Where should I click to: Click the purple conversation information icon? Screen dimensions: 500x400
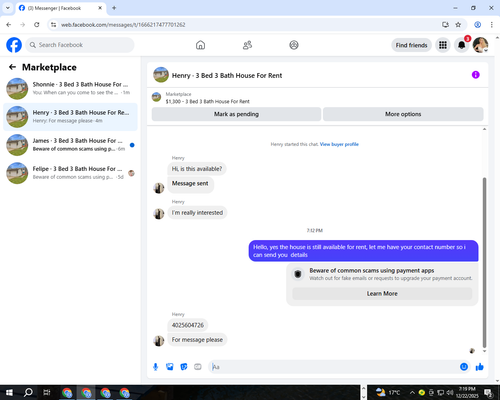click(476, 75)
